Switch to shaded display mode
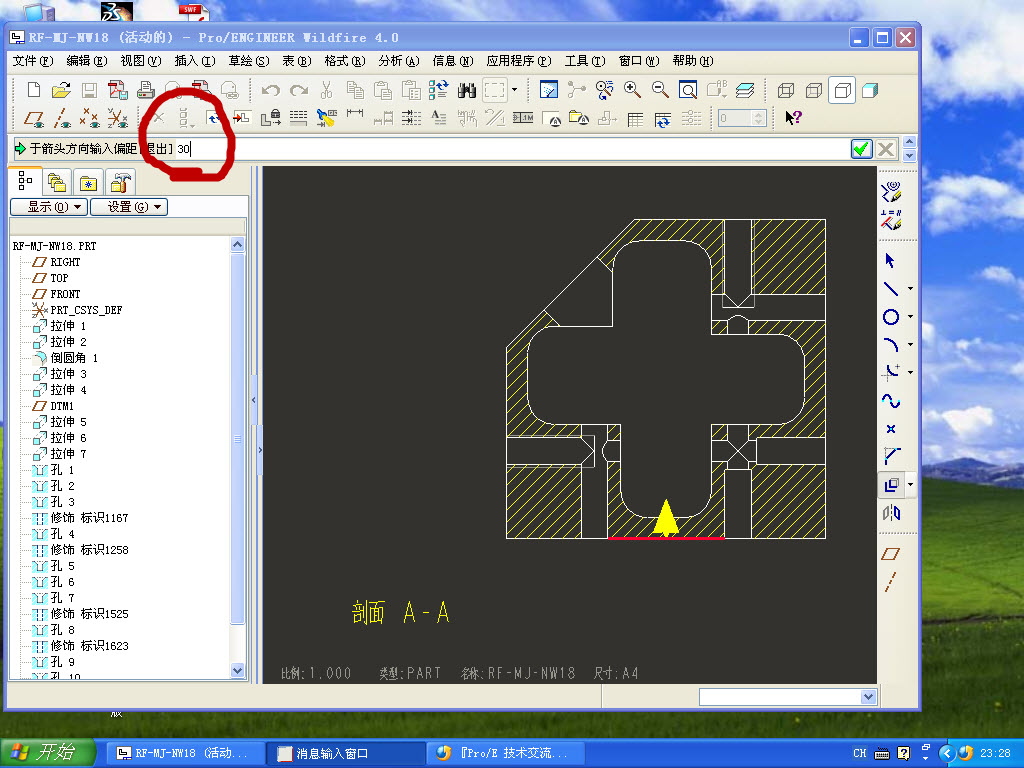The image size is (1024, 768). coord(870,90)
